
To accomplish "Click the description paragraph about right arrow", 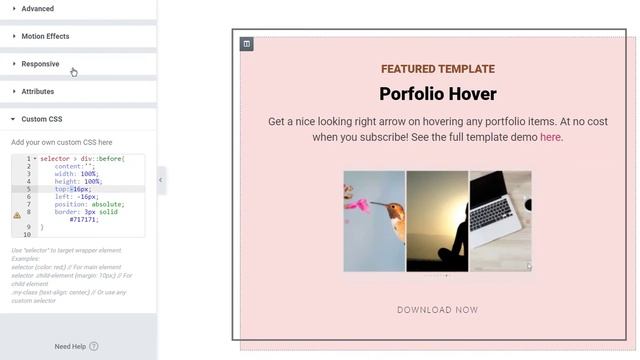I will point(438,129).
